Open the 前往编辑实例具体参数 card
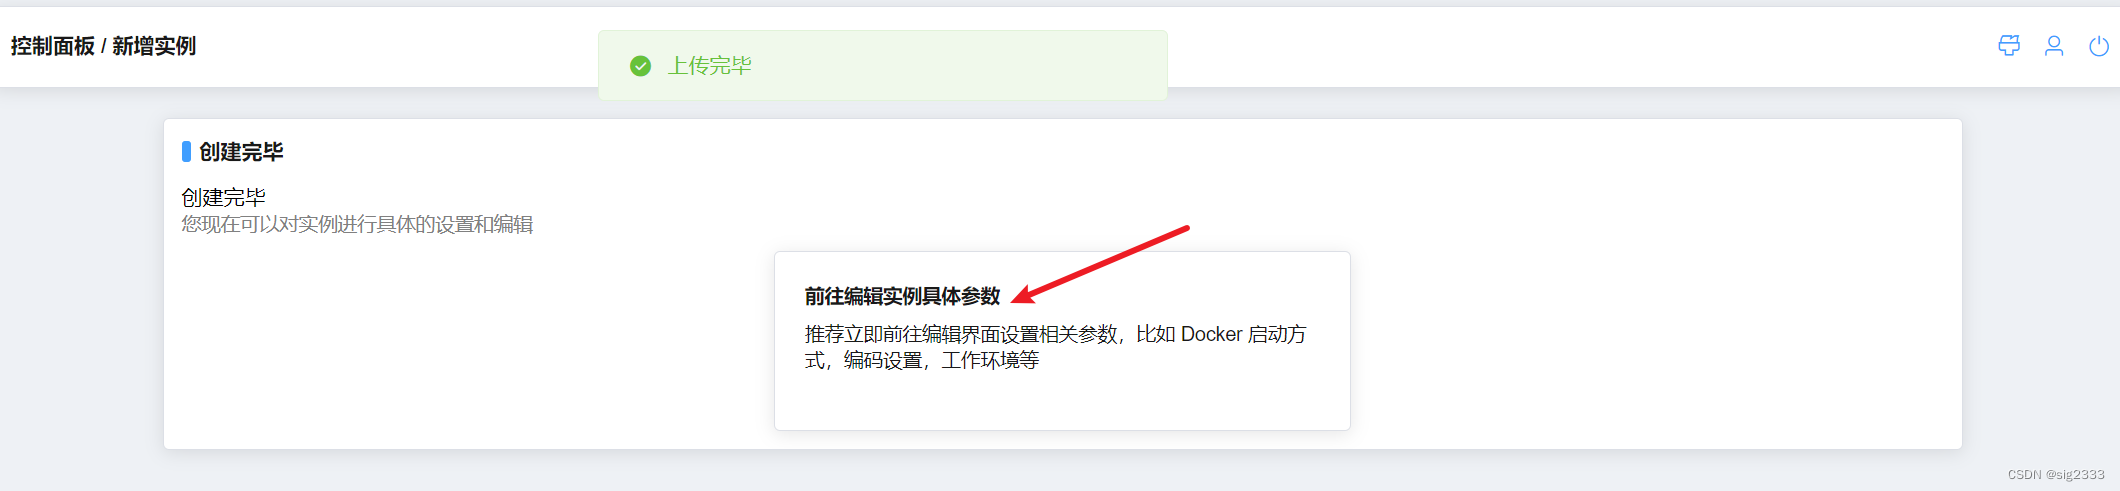The width and height of the screenshot is (2120, 491). click(x=1062, y=341)
